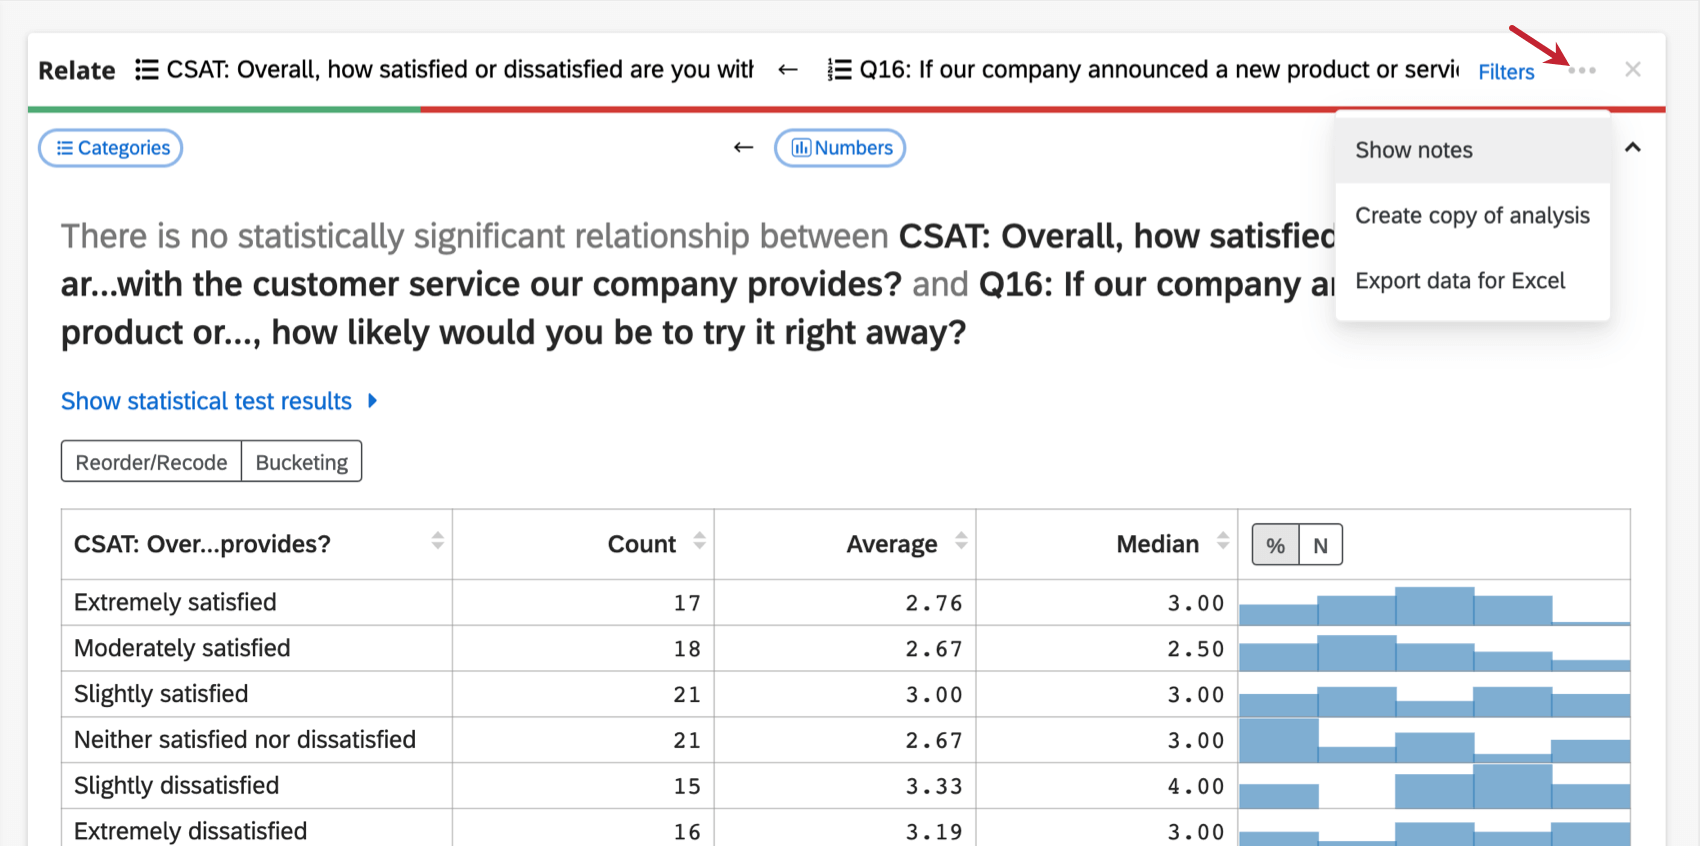
Task: Click the CSAT variable list icon
Action: coord(147,70)
